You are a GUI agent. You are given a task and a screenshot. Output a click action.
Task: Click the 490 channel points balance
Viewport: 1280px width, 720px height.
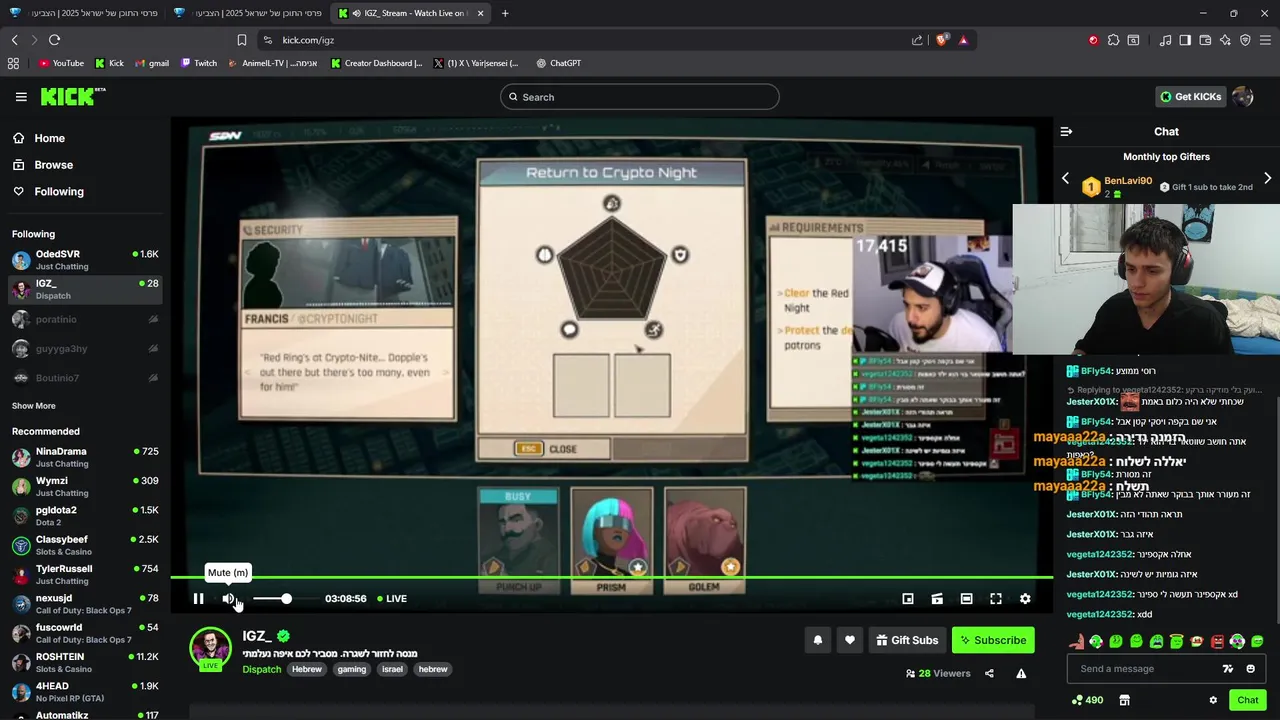click(1087, 700)
